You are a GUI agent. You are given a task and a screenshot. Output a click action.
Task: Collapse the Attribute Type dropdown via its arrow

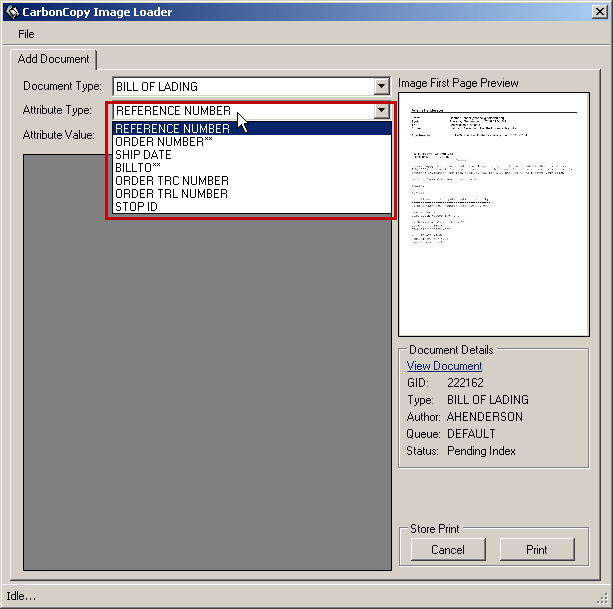pyautogui.click(x=380, y=111)
